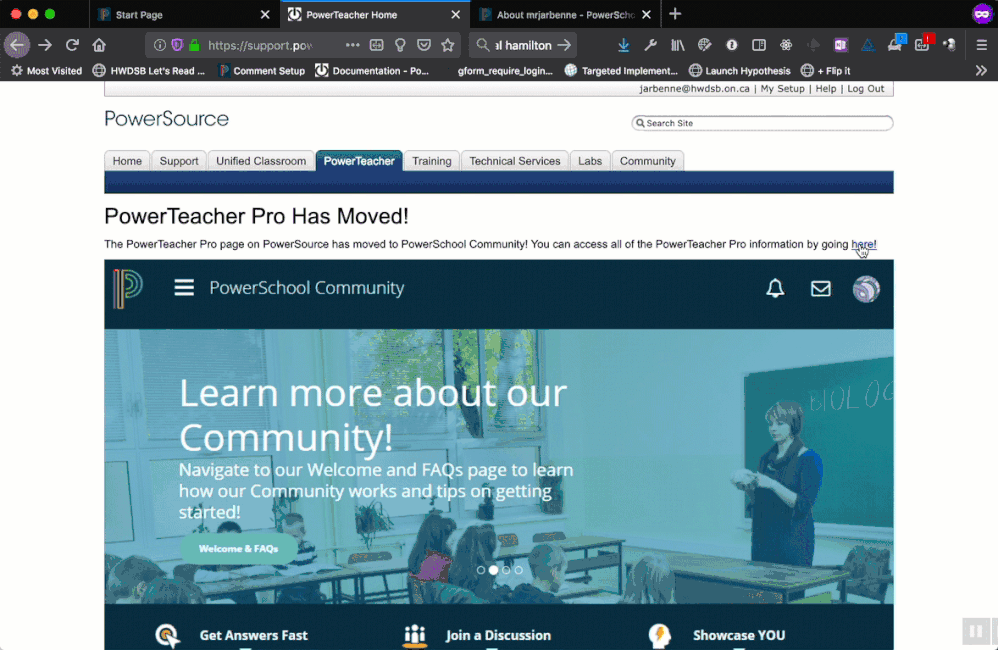
Task: Reload the current page
Action: tap(72, 45)
